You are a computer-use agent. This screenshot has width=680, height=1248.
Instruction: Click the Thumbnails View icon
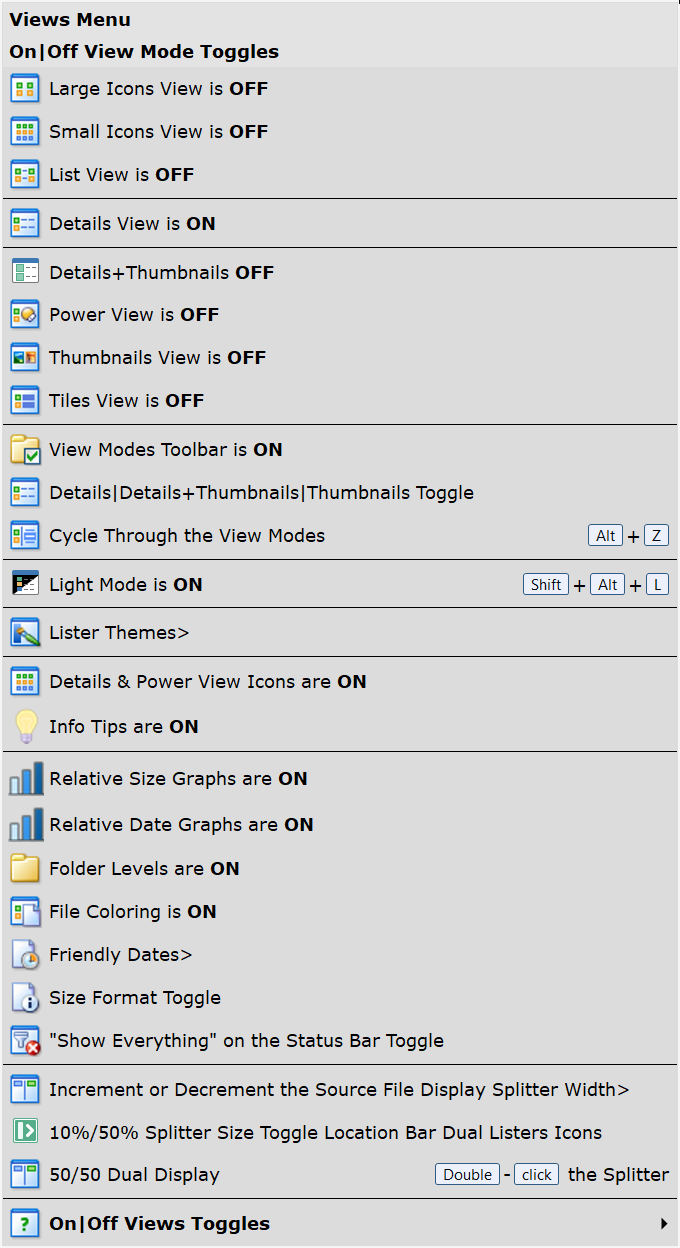coord(25,357)
